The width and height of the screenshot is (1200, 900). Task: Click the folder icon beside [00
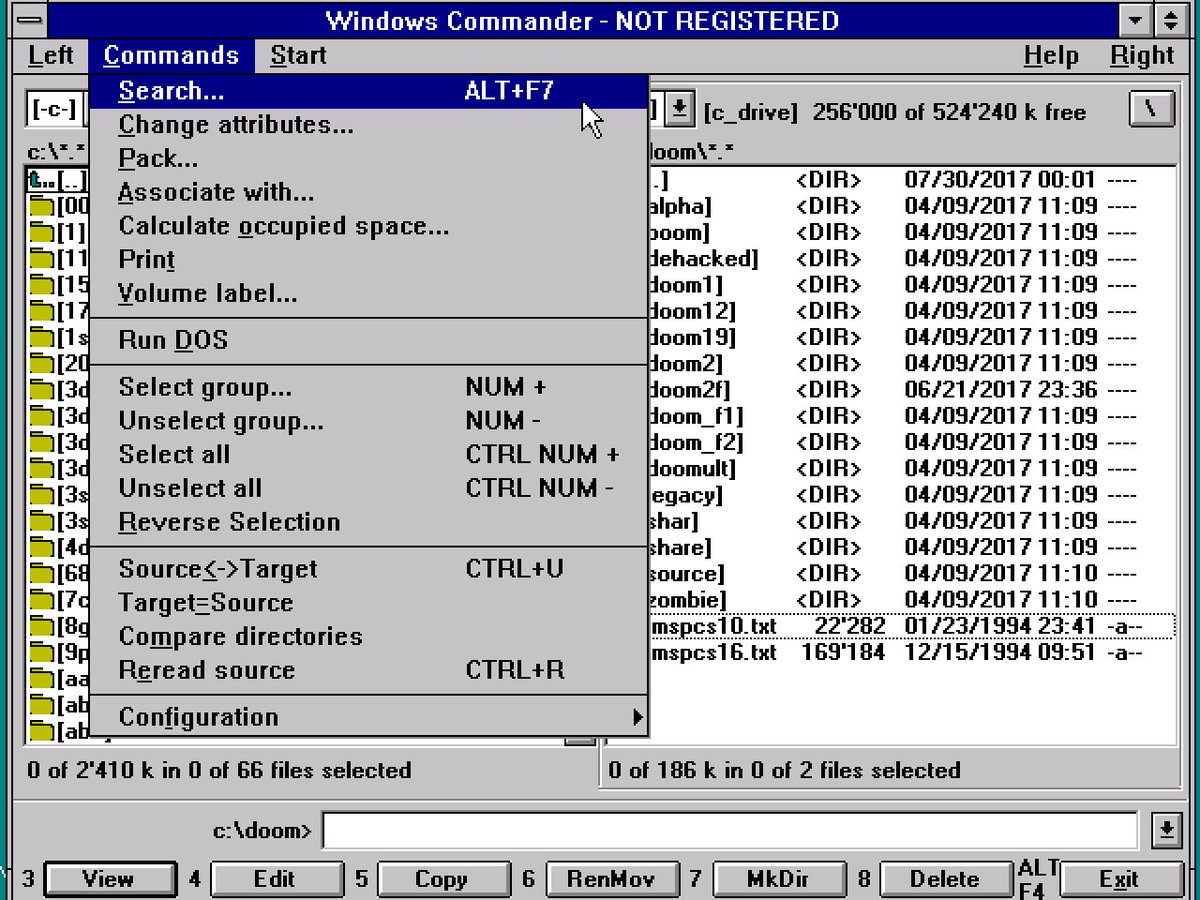(x=42, y=207)
